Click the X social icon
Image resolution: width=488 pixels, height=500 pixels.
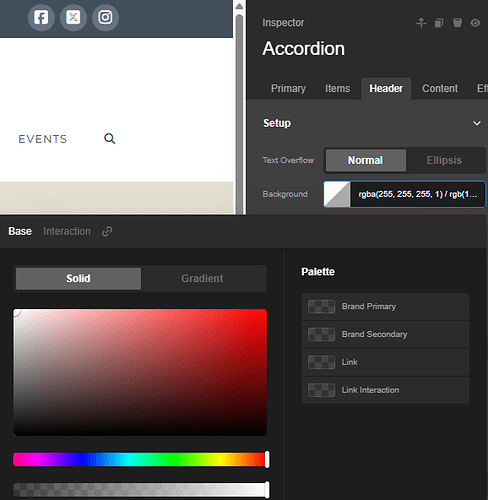(73, 17)
